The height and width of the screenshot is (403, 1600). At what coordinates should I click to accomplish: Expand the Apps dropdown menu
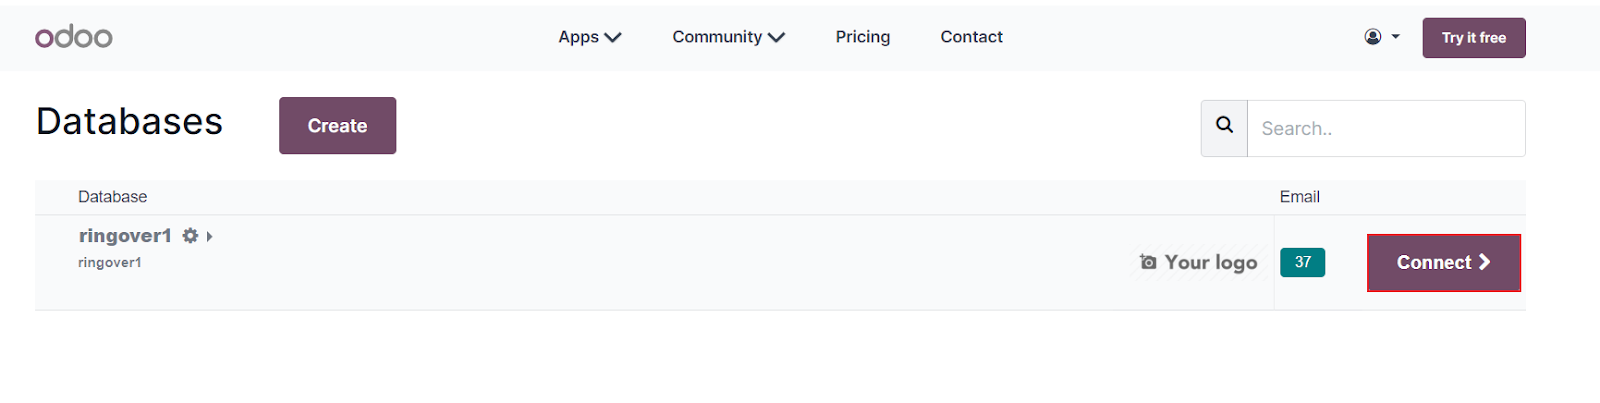590,37
